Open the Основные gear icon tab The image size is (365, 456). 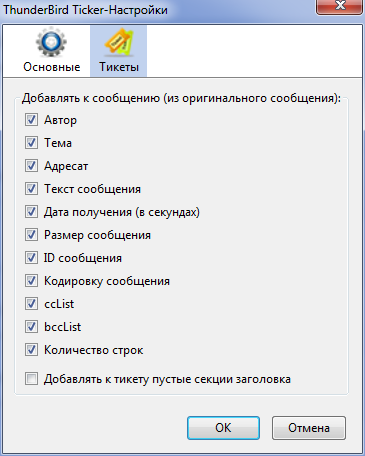point(51,42)
